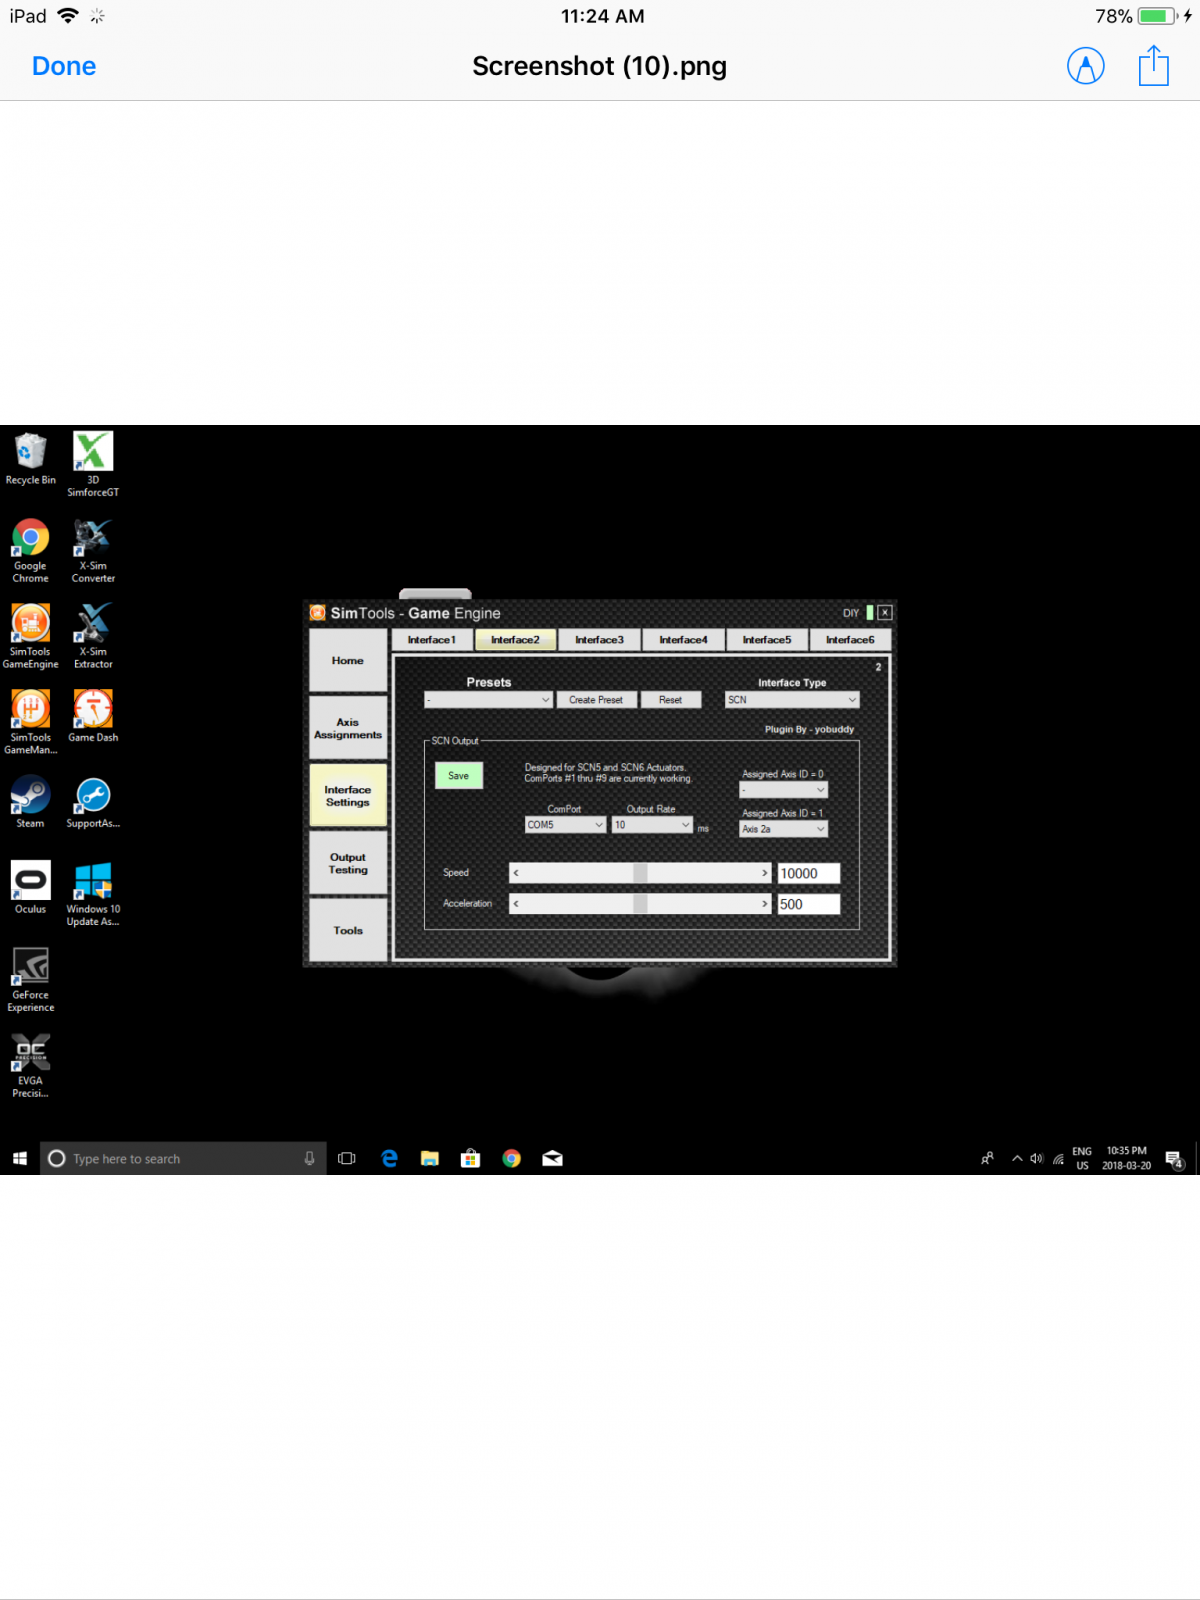Open the Axis Assignments section
The image size is (1200, 1600).
(348, 728)
